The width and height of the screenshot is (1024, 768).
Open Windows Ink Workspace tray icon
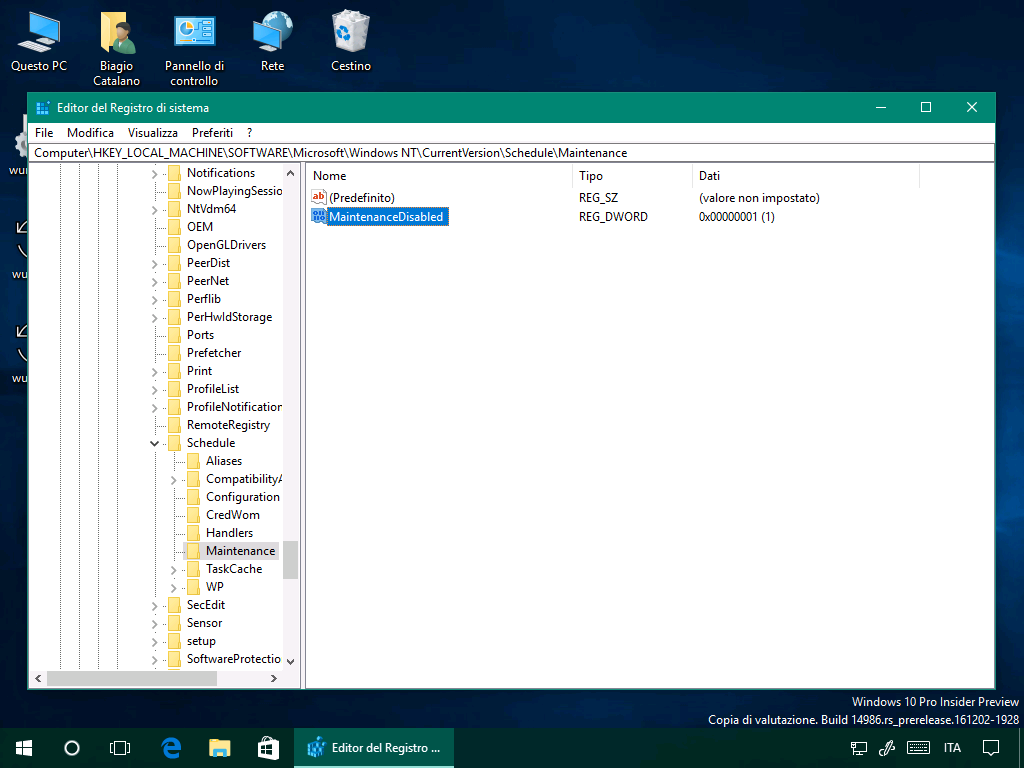click(887, 748)
